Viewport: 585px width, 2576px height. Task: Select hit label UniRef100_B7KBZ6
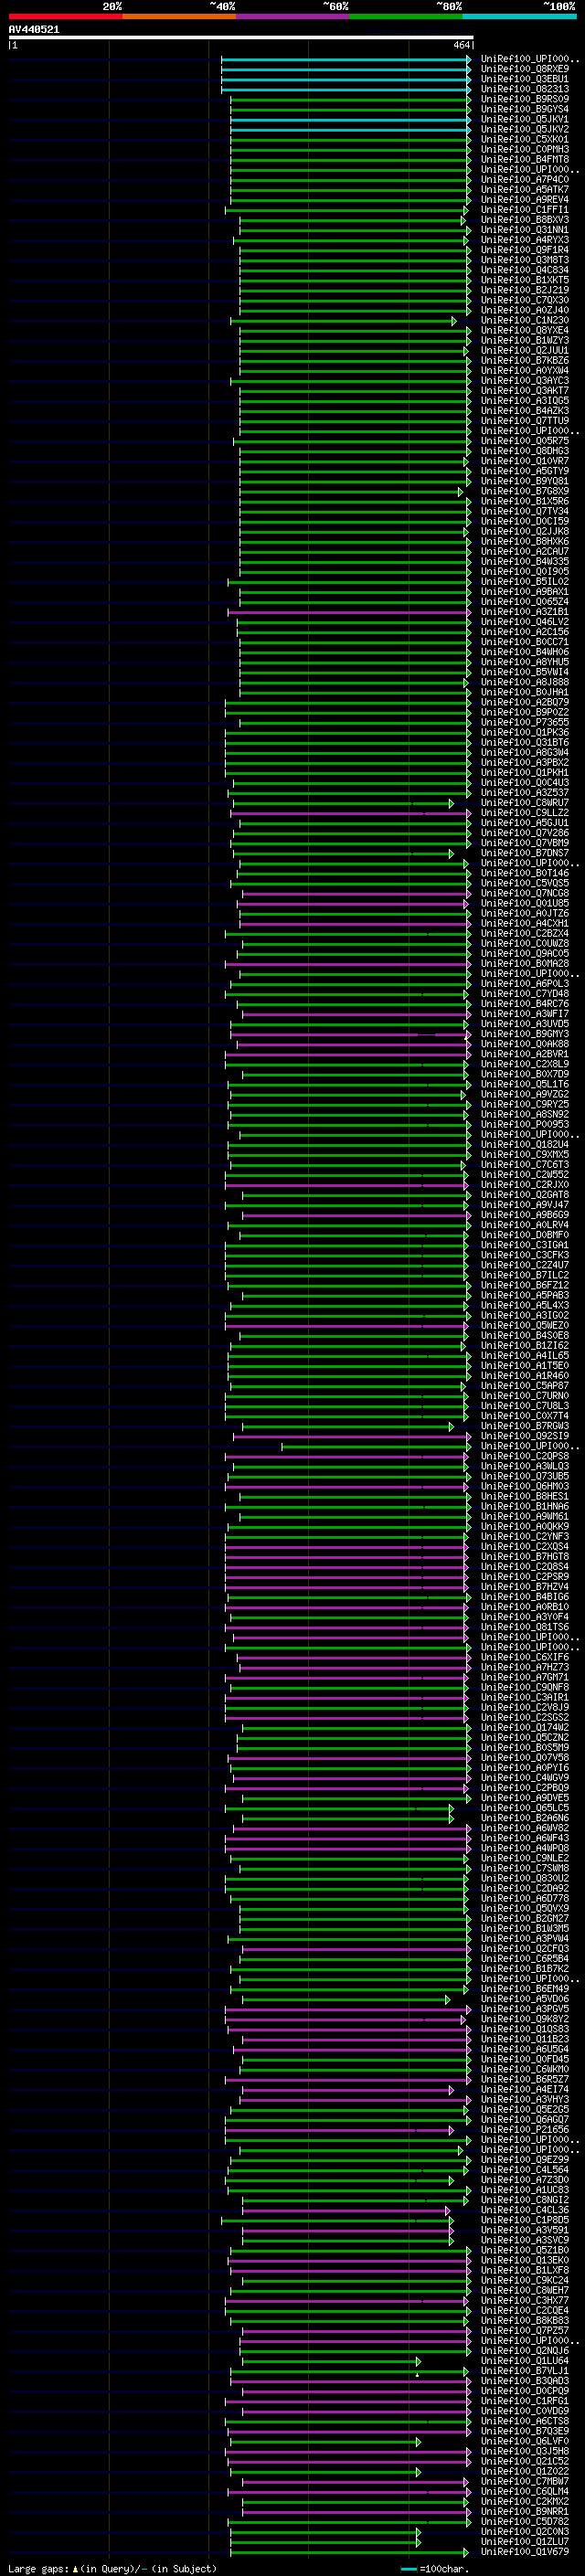(x=524, y=361)
